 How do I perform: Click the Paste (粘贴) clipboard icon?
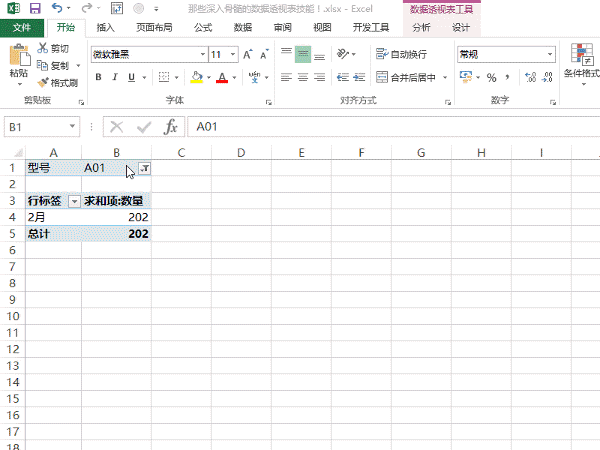pos(18,61)
